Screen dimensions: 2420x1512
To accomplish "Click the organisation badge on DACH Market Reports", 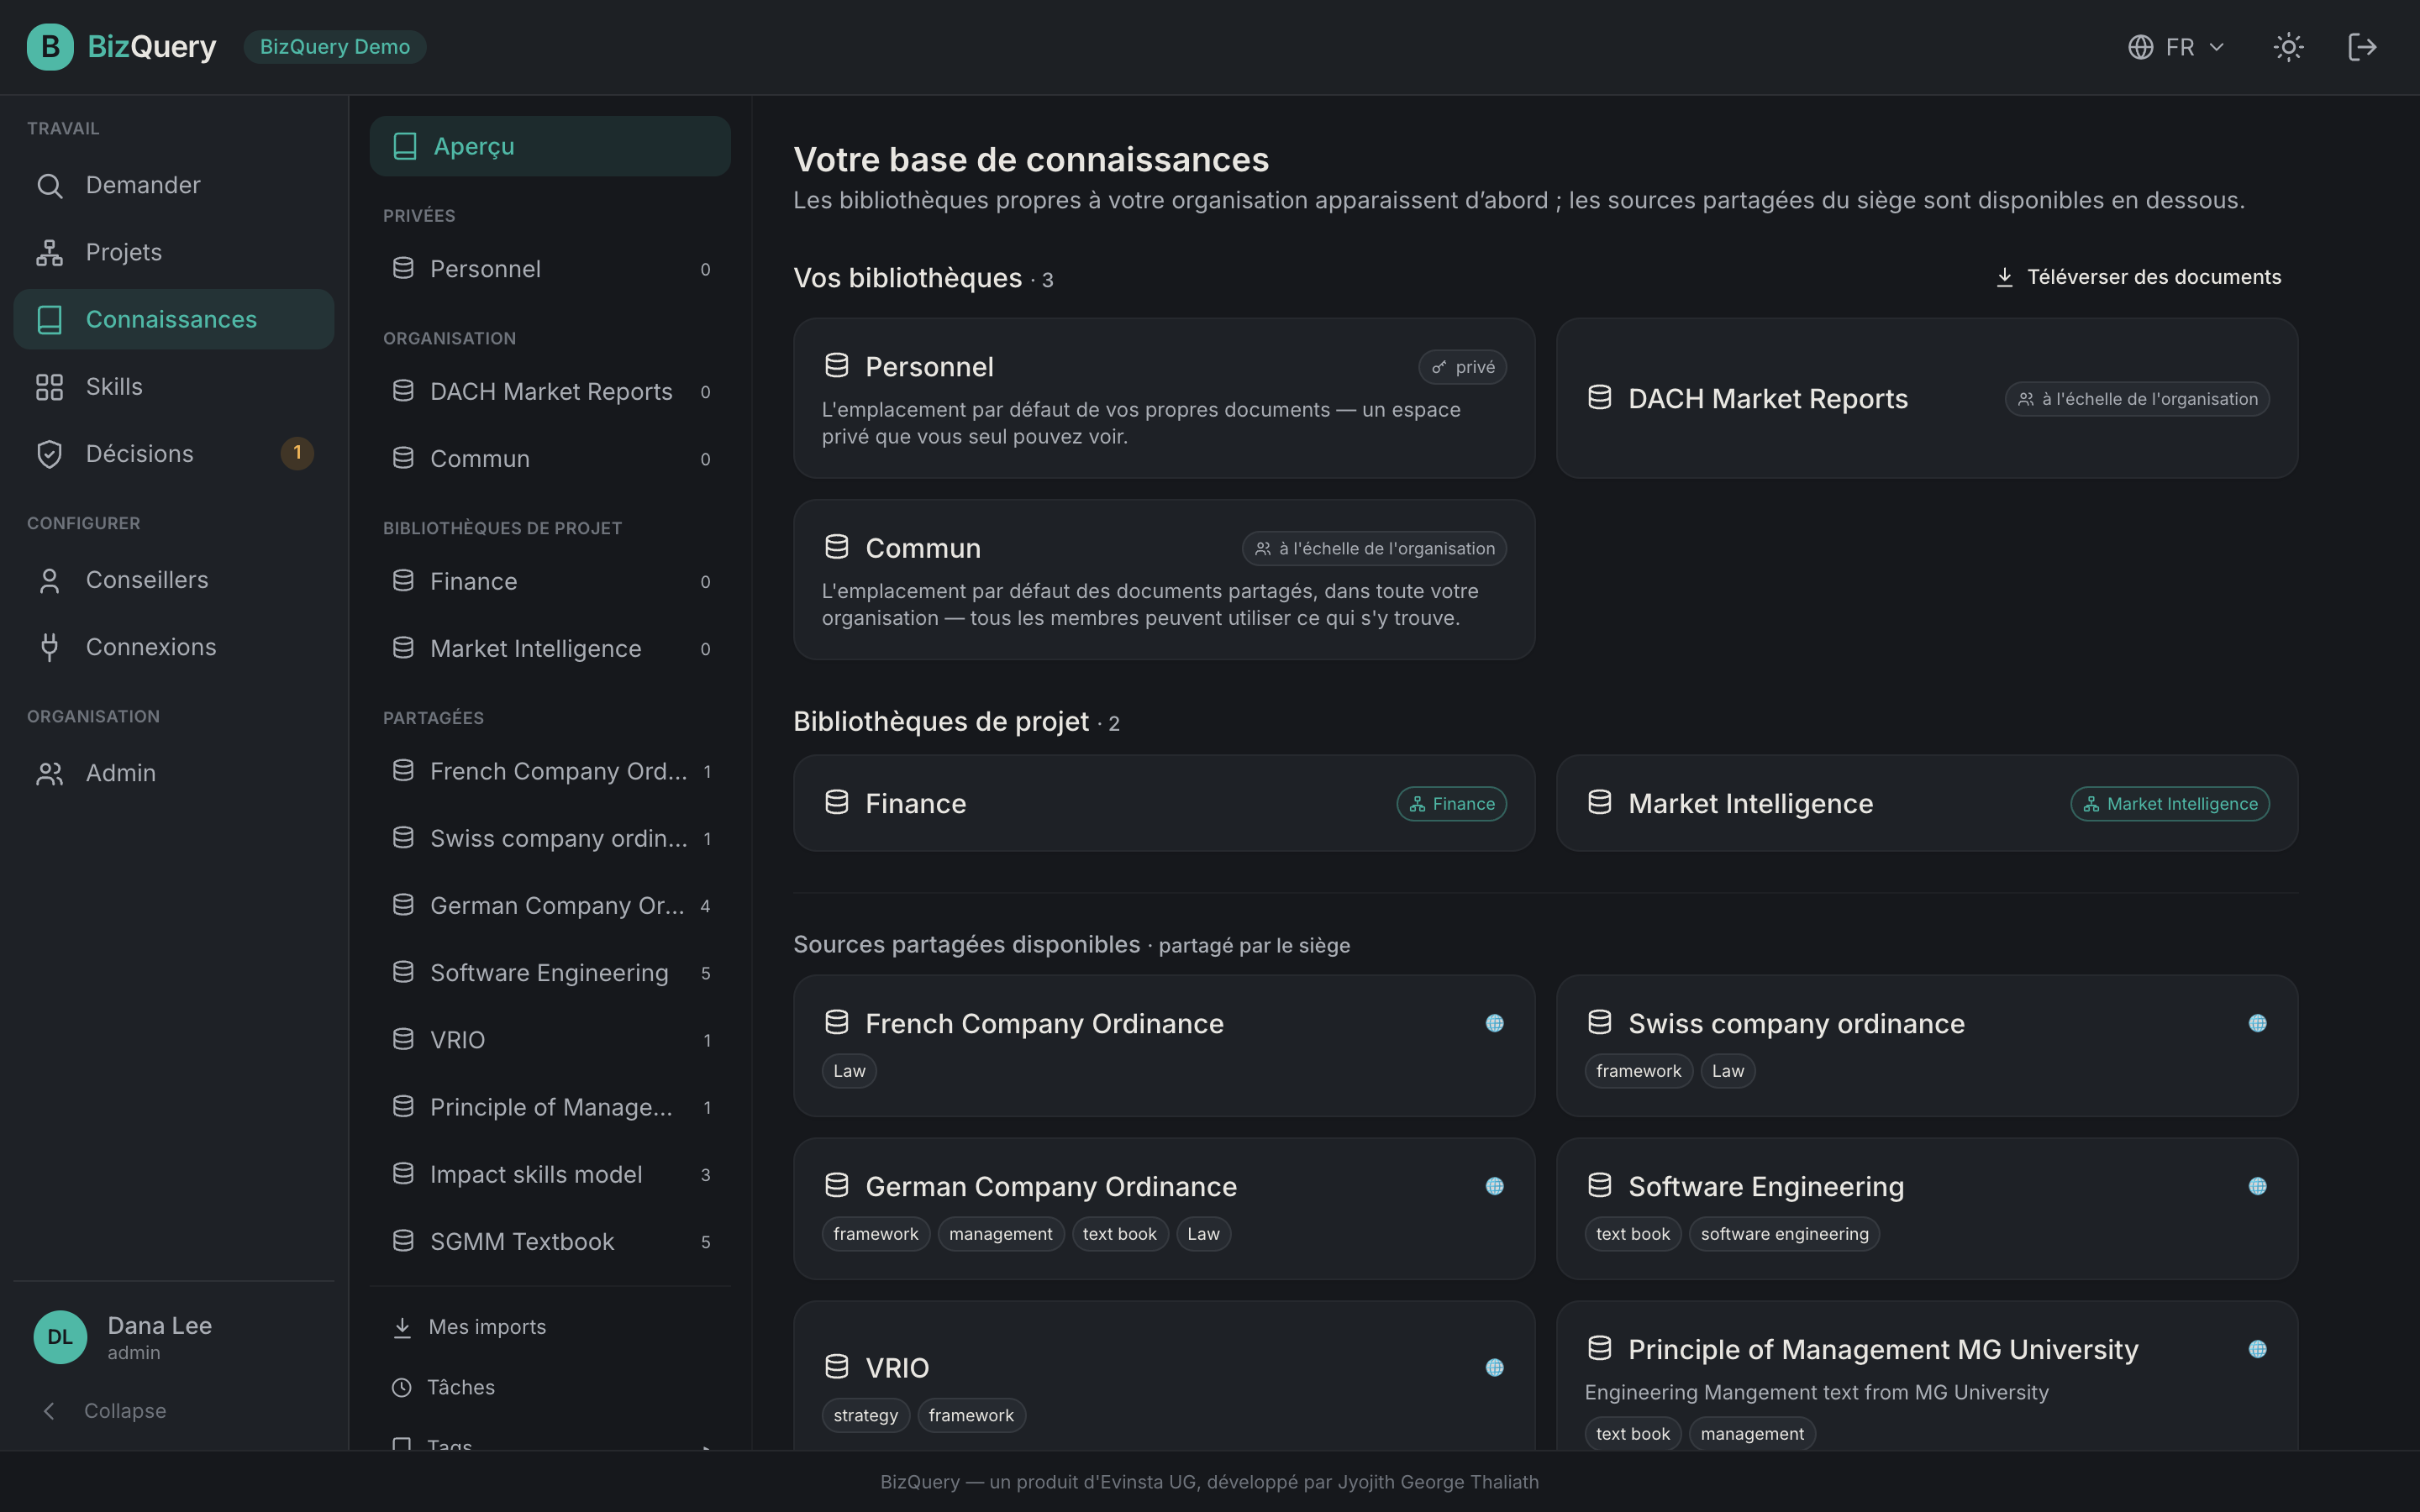I will (2137, 399).
